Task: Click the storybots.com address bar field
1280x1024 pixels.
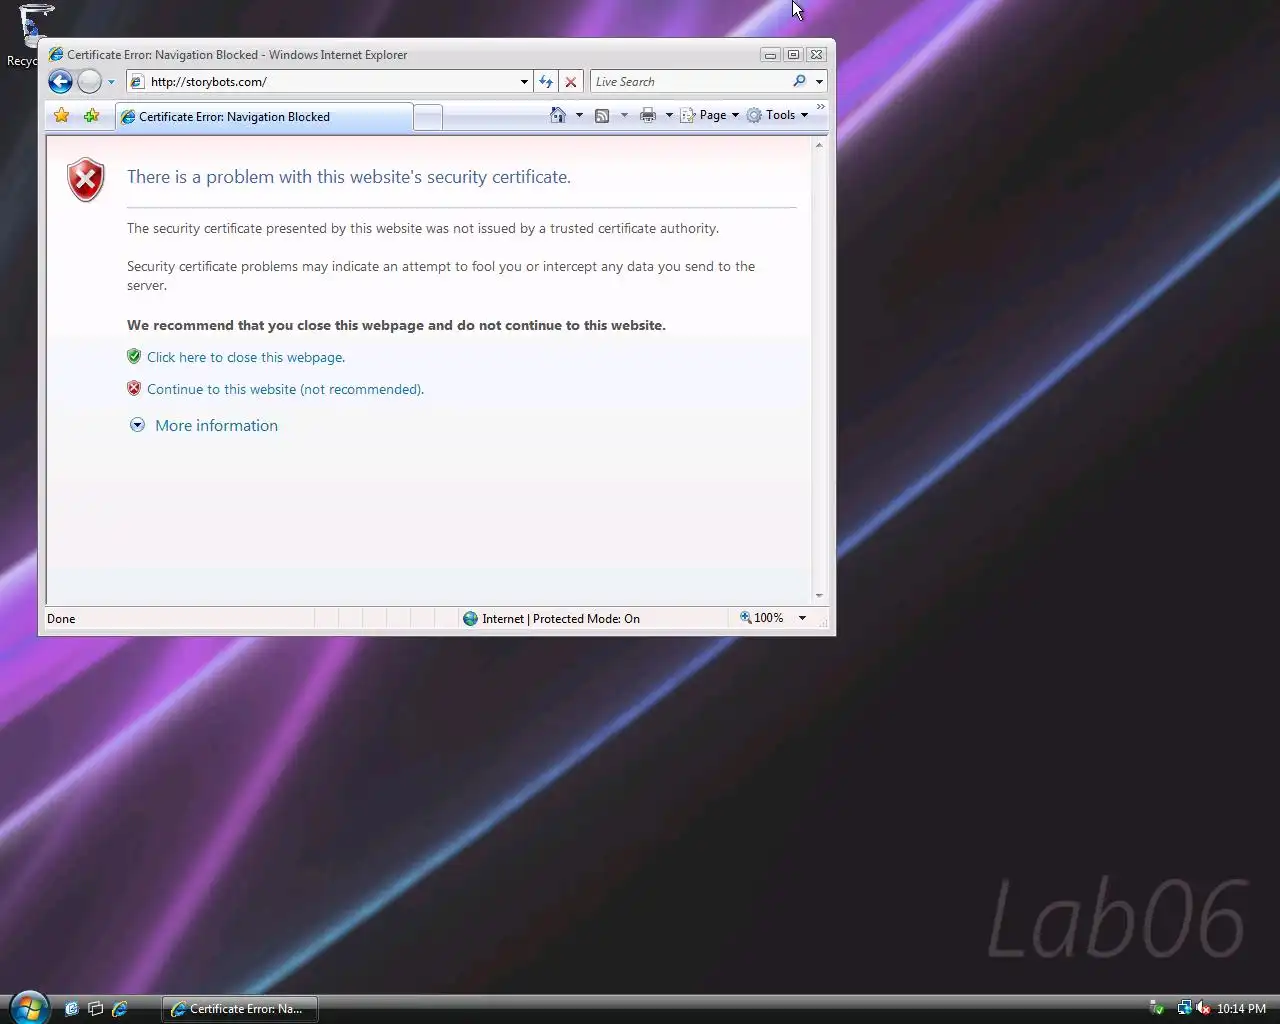Action: tap(330, 82)
